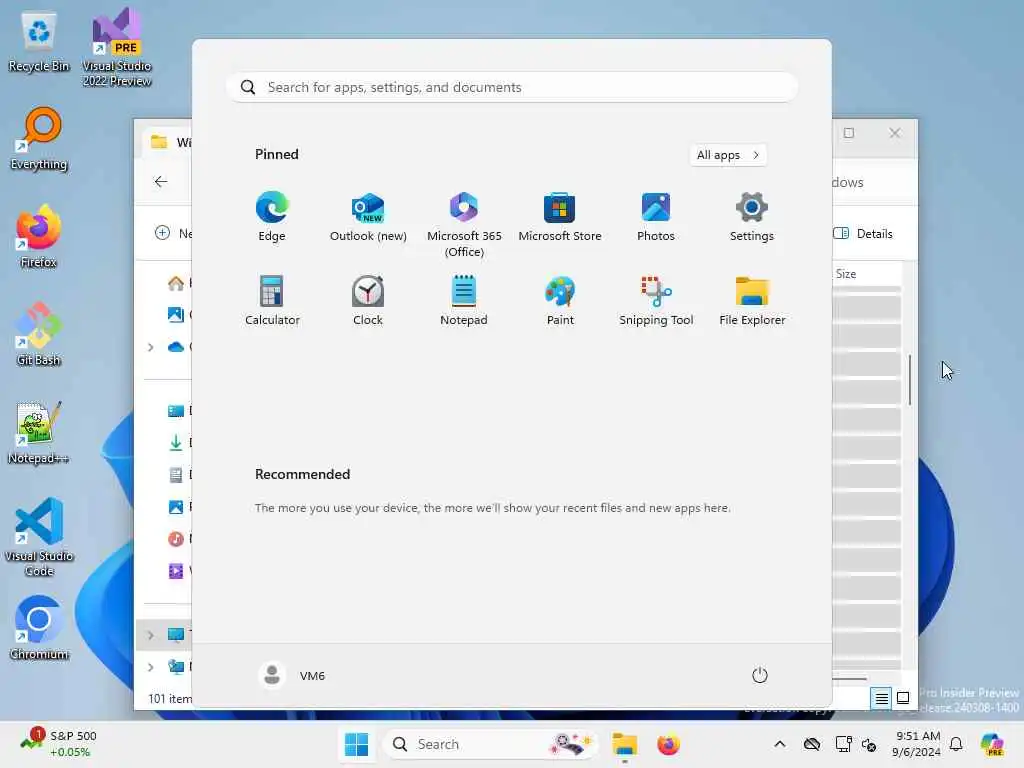1024x768 pixels.
Task: Launch Outlook (new) pinned app
Action: point(368,217)
